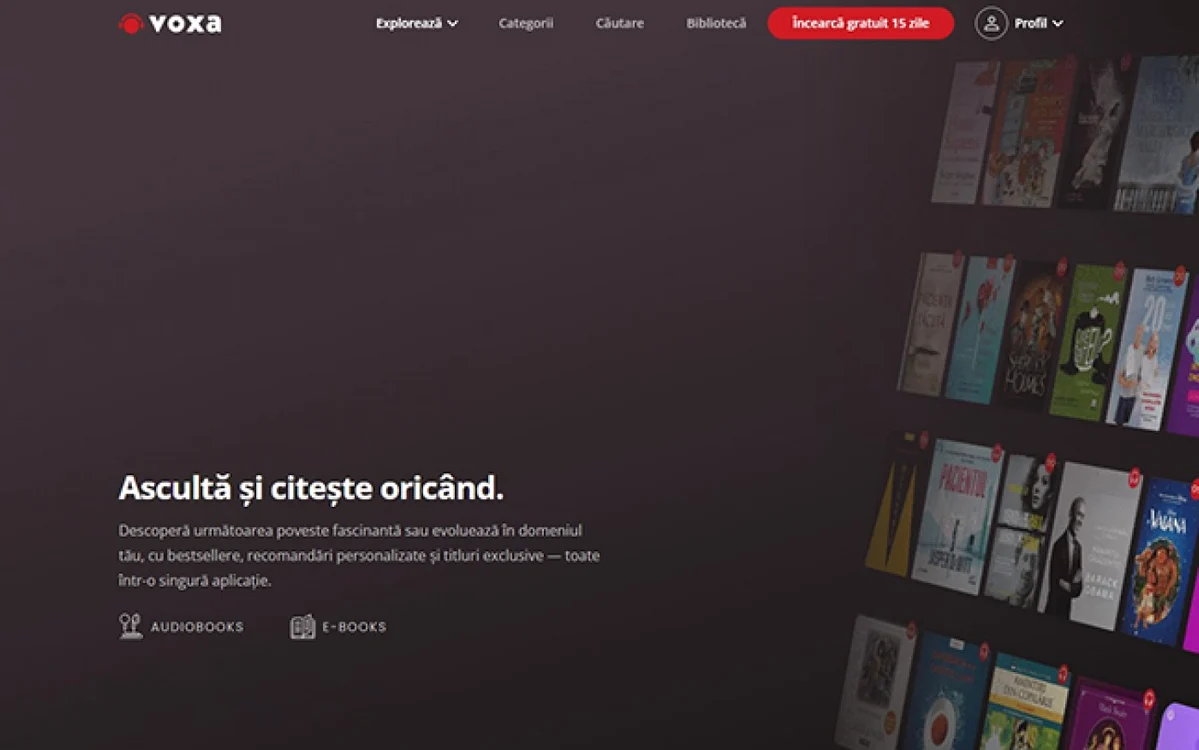Image resolution: width=1199 pixels, height=750 pixels.
Task: Open the Barack Obama book cover
Action: click(1089, 546)
